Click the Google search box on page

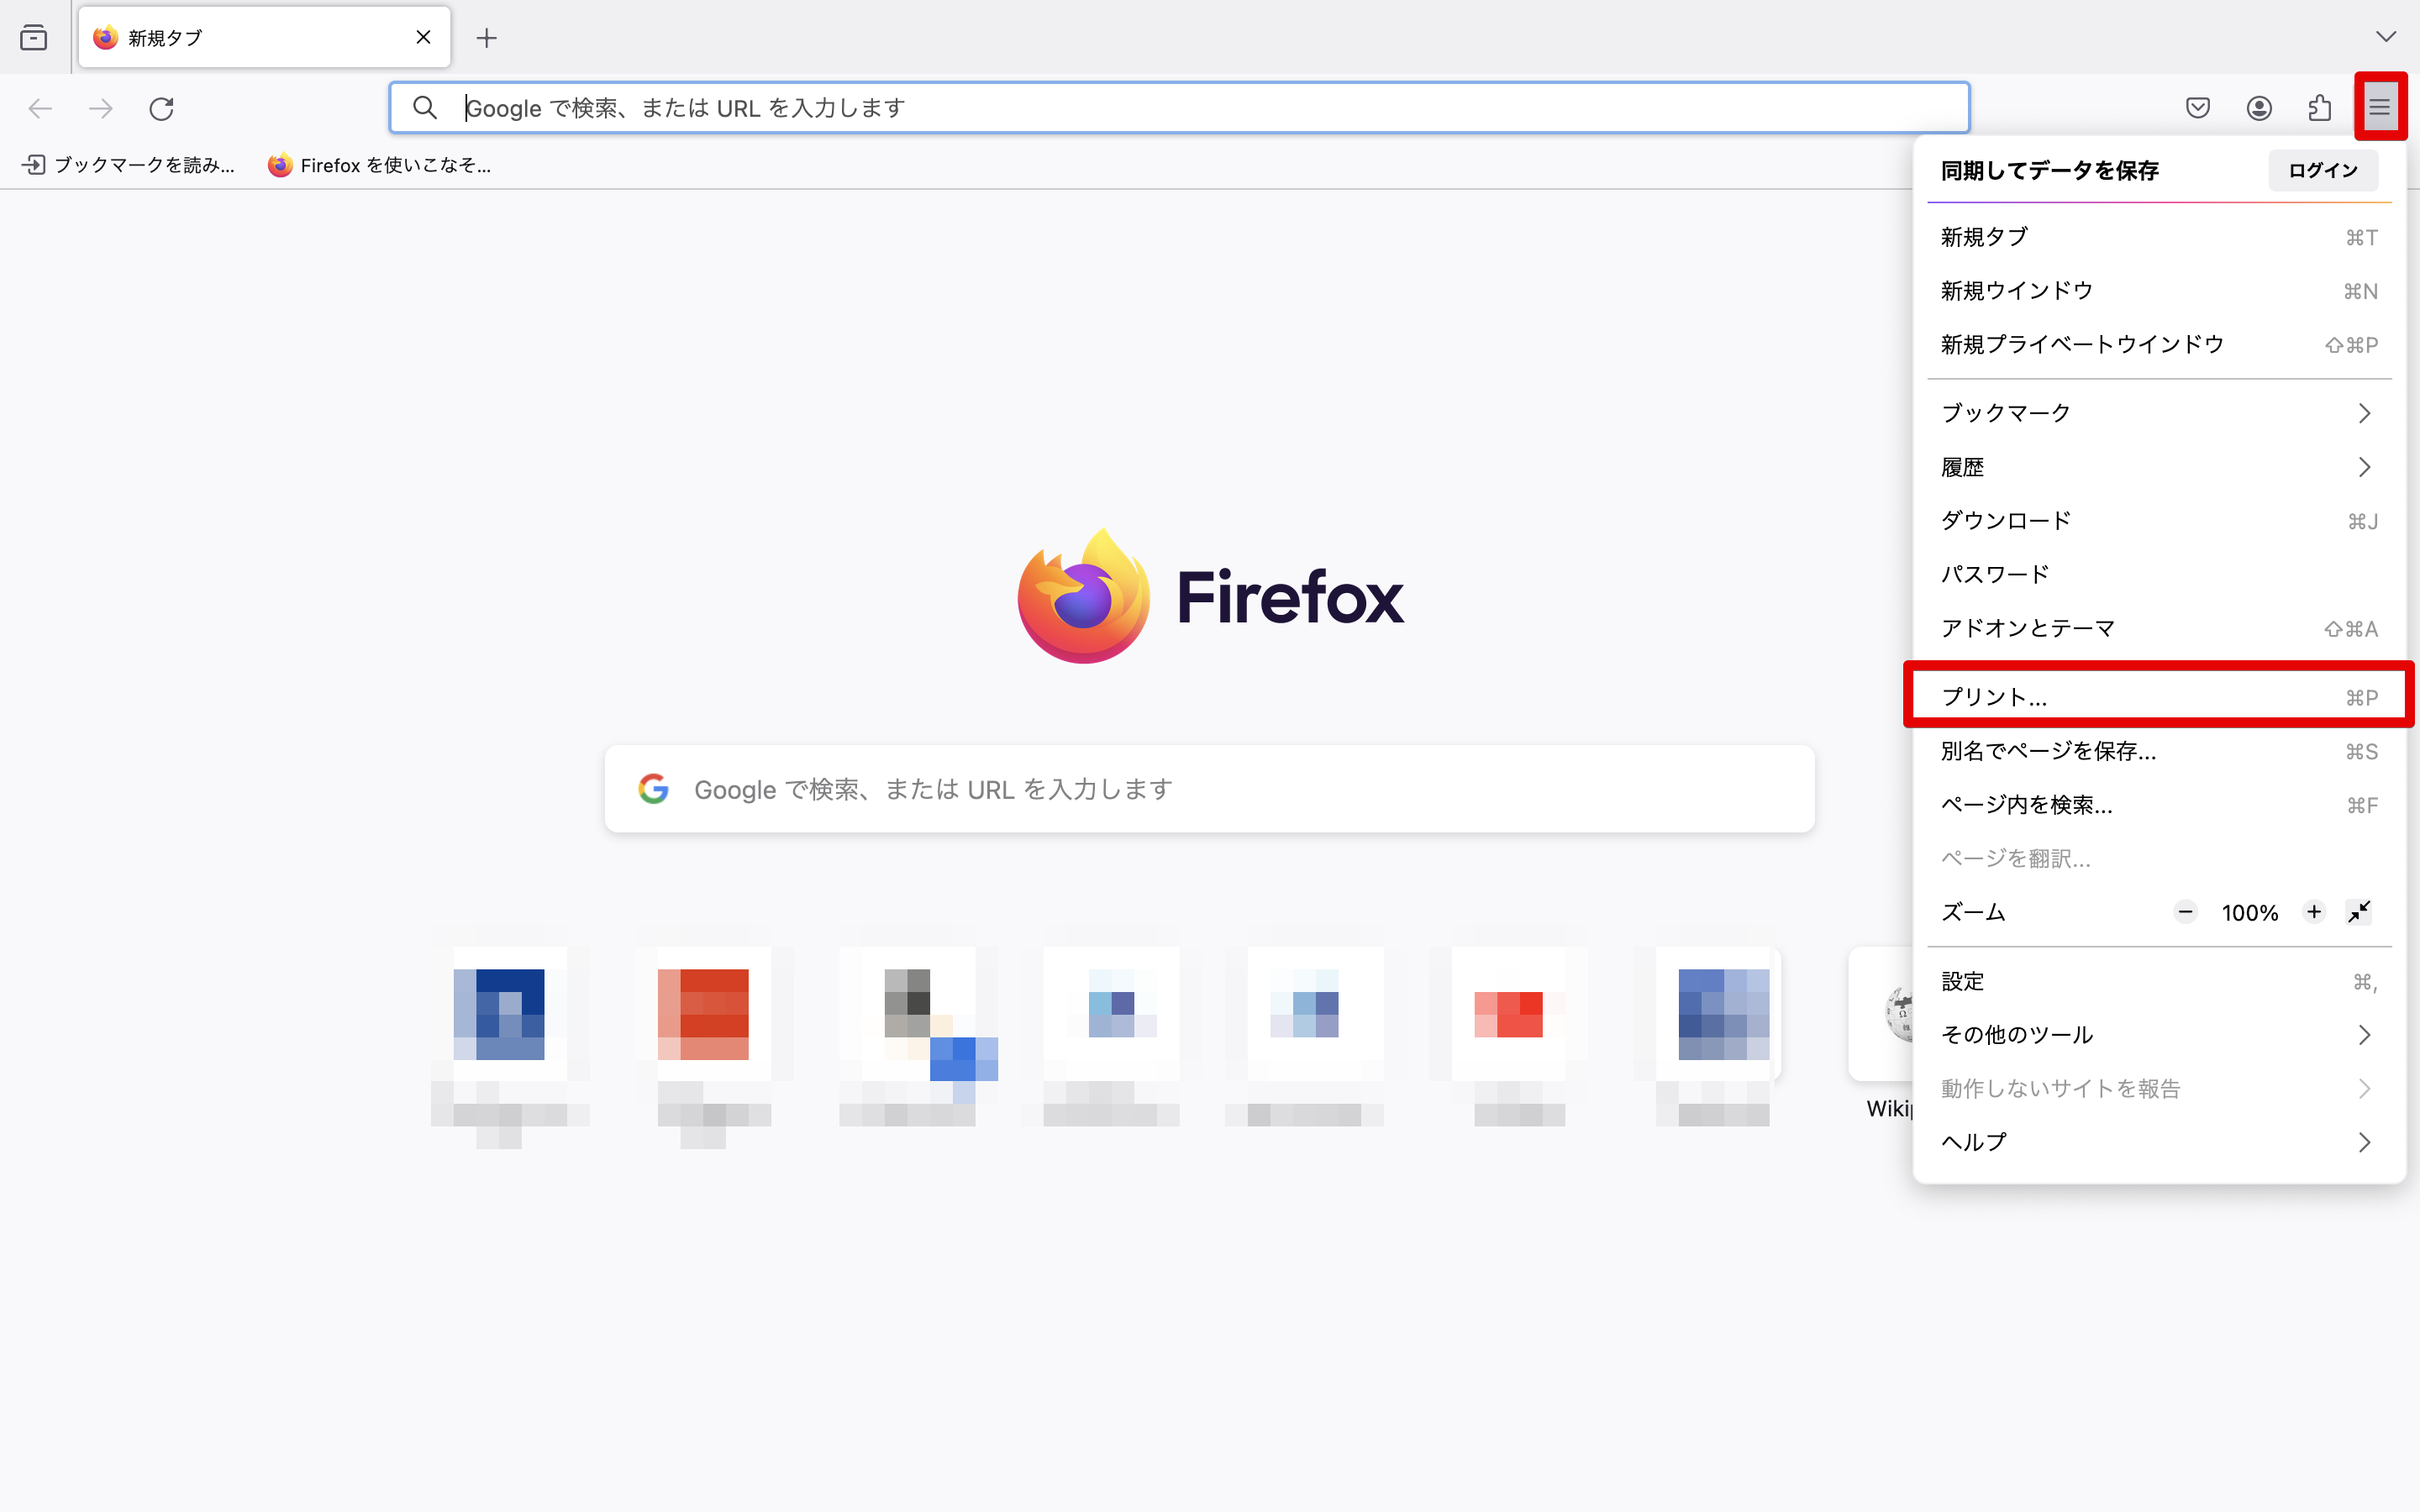[1209, 789]
